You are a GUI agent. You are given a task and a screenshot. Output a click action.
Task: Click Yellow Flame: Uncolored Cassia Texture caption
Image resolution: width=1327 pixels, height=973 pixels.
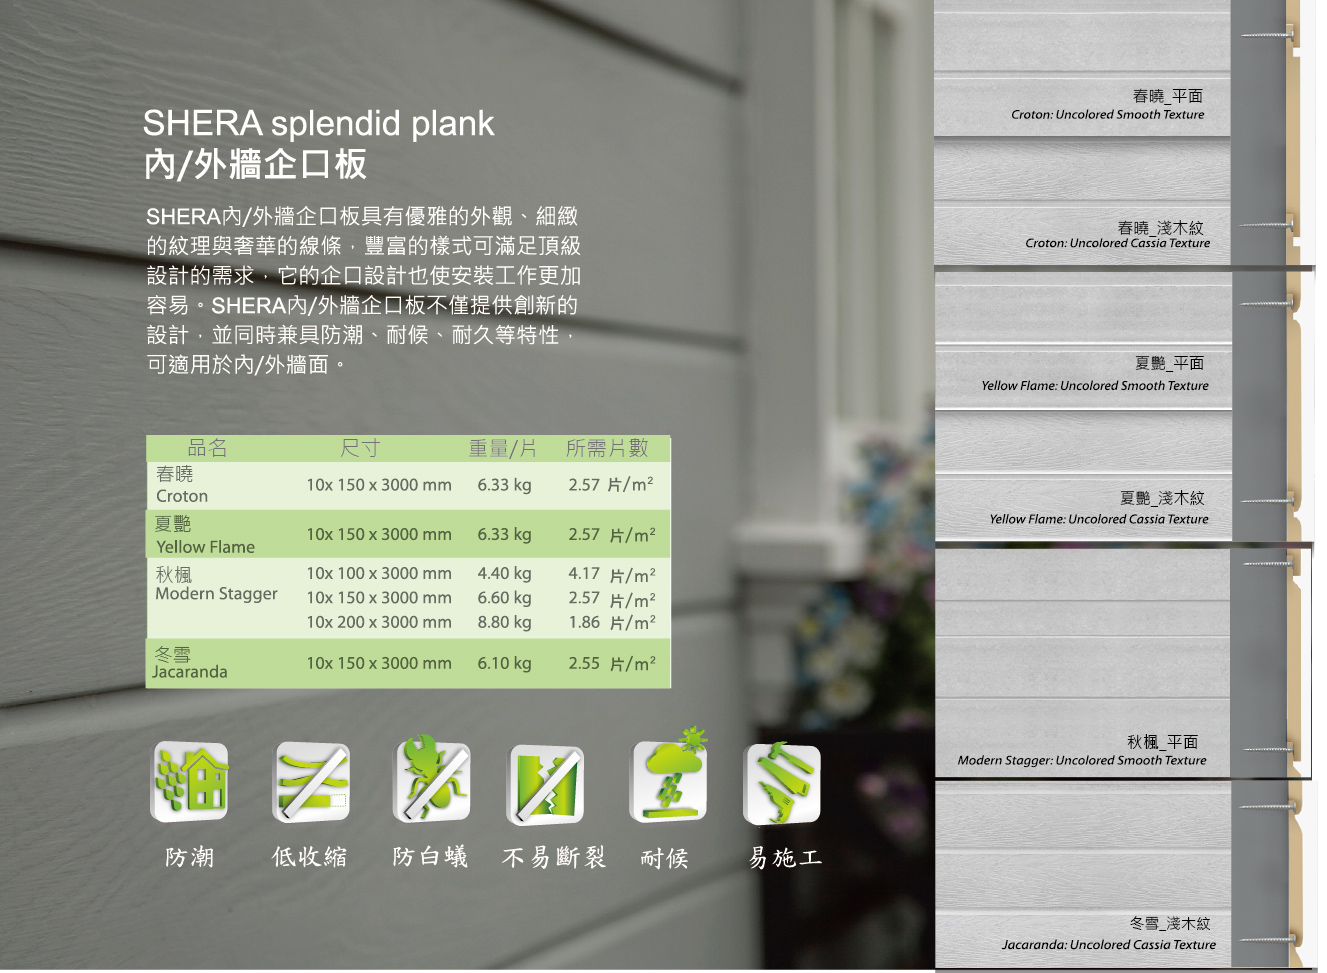[x=1099, y=519]
